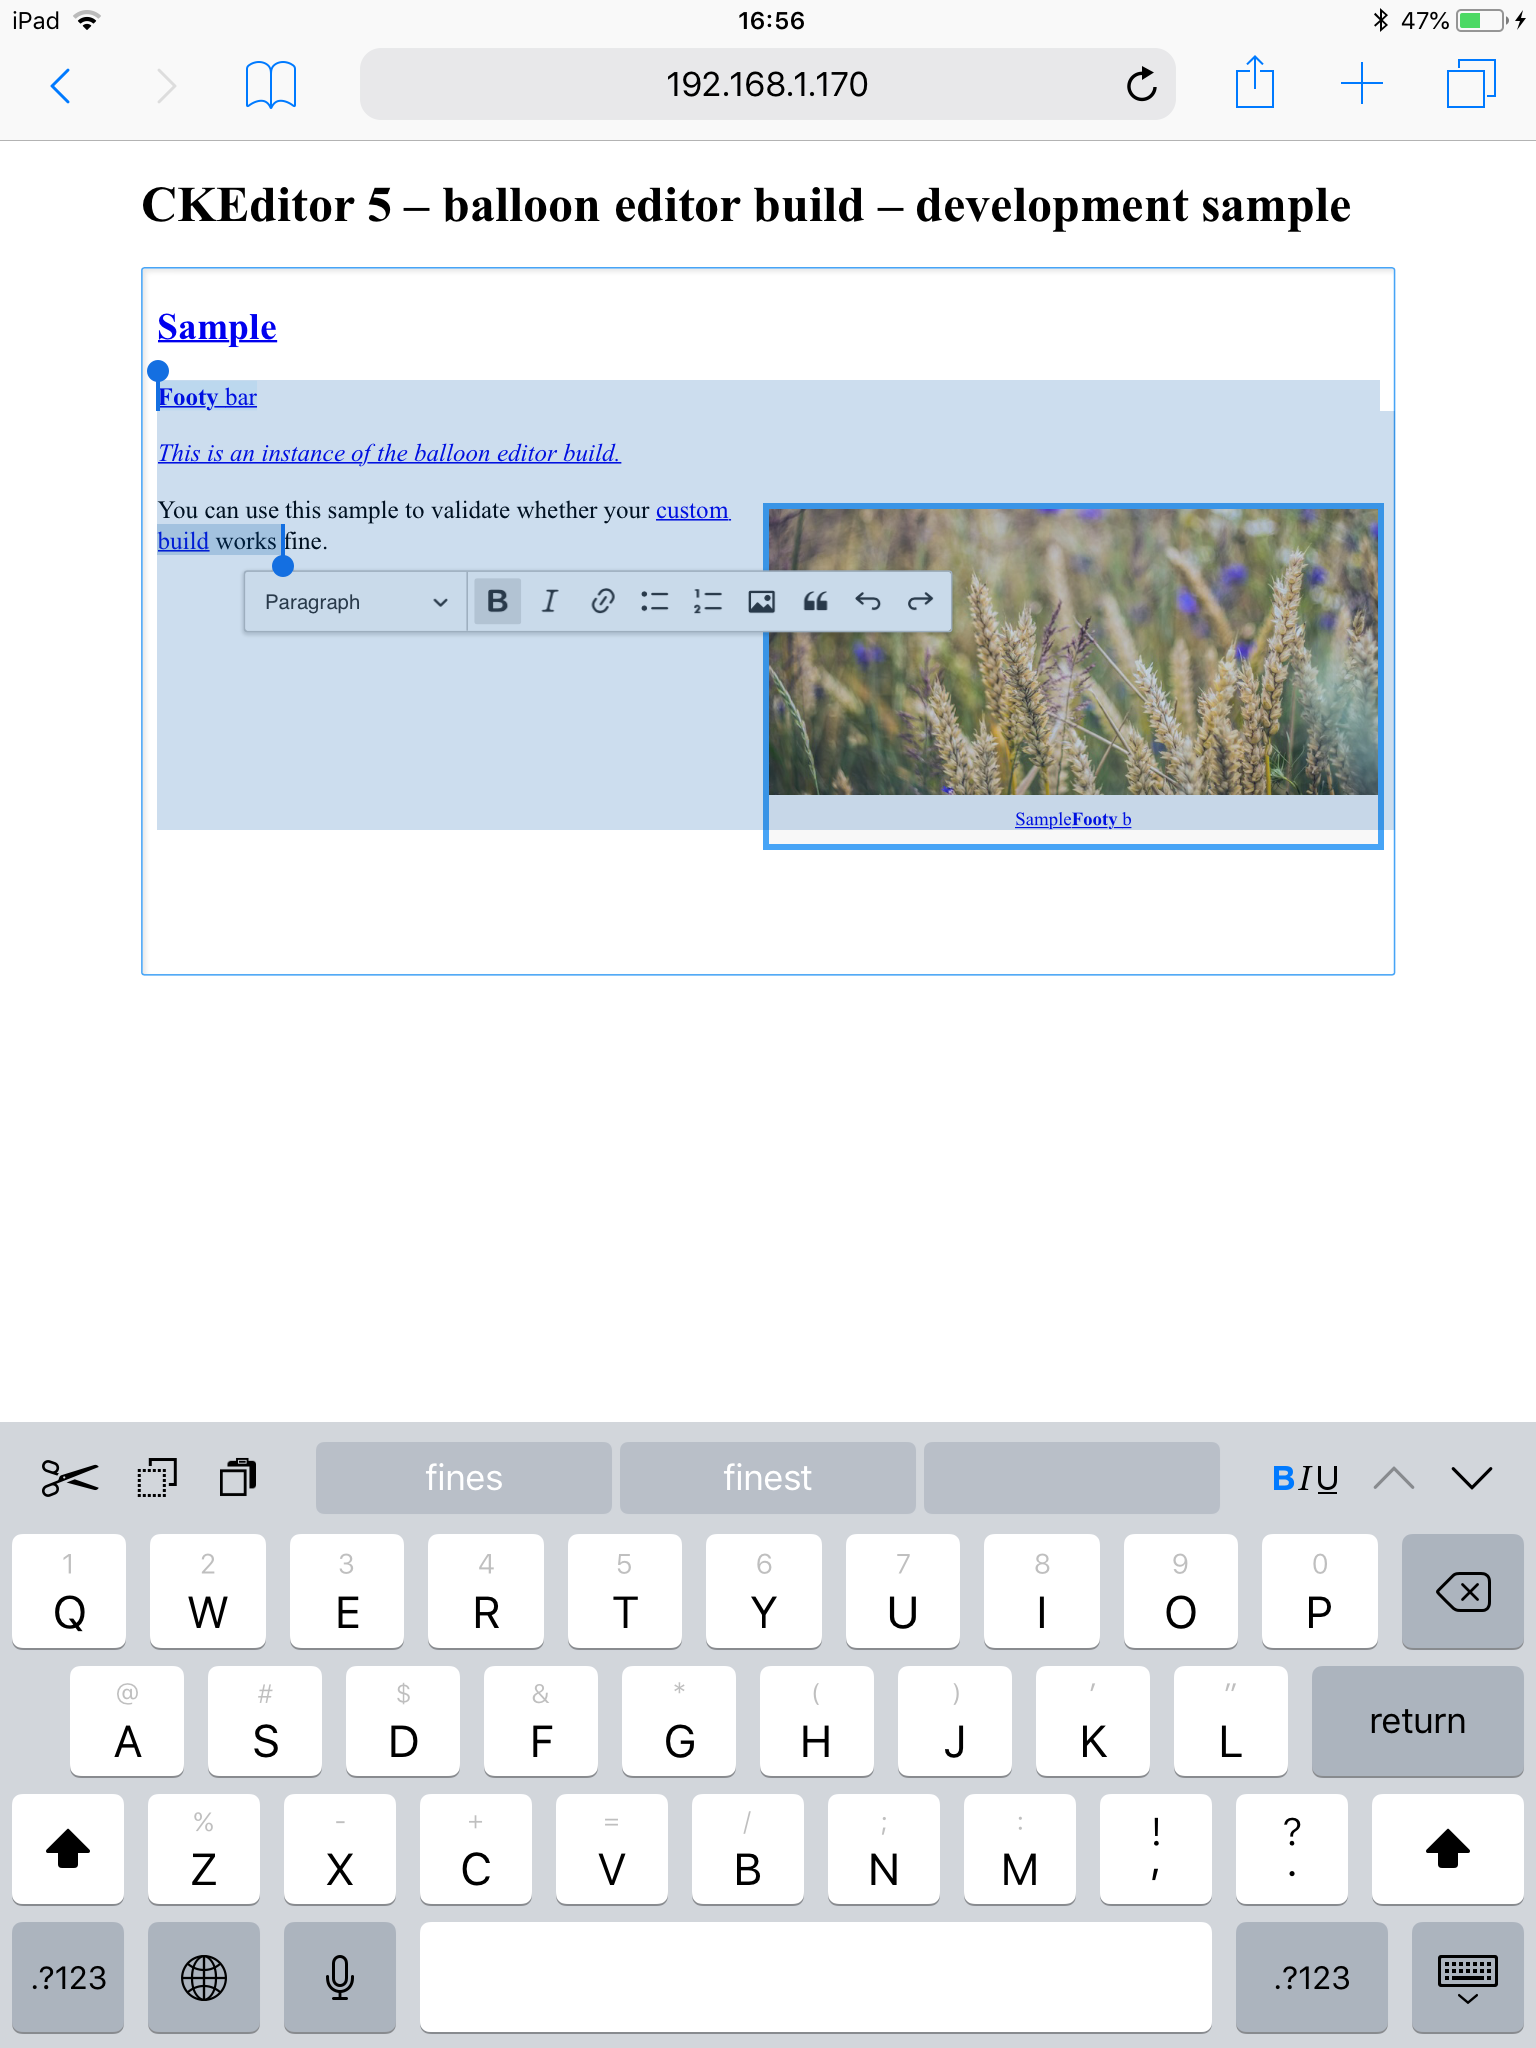Select the wheat field image
Image resolution: width=1536 pixels, height=2048 pixels.
click(x=1073, y=651)
